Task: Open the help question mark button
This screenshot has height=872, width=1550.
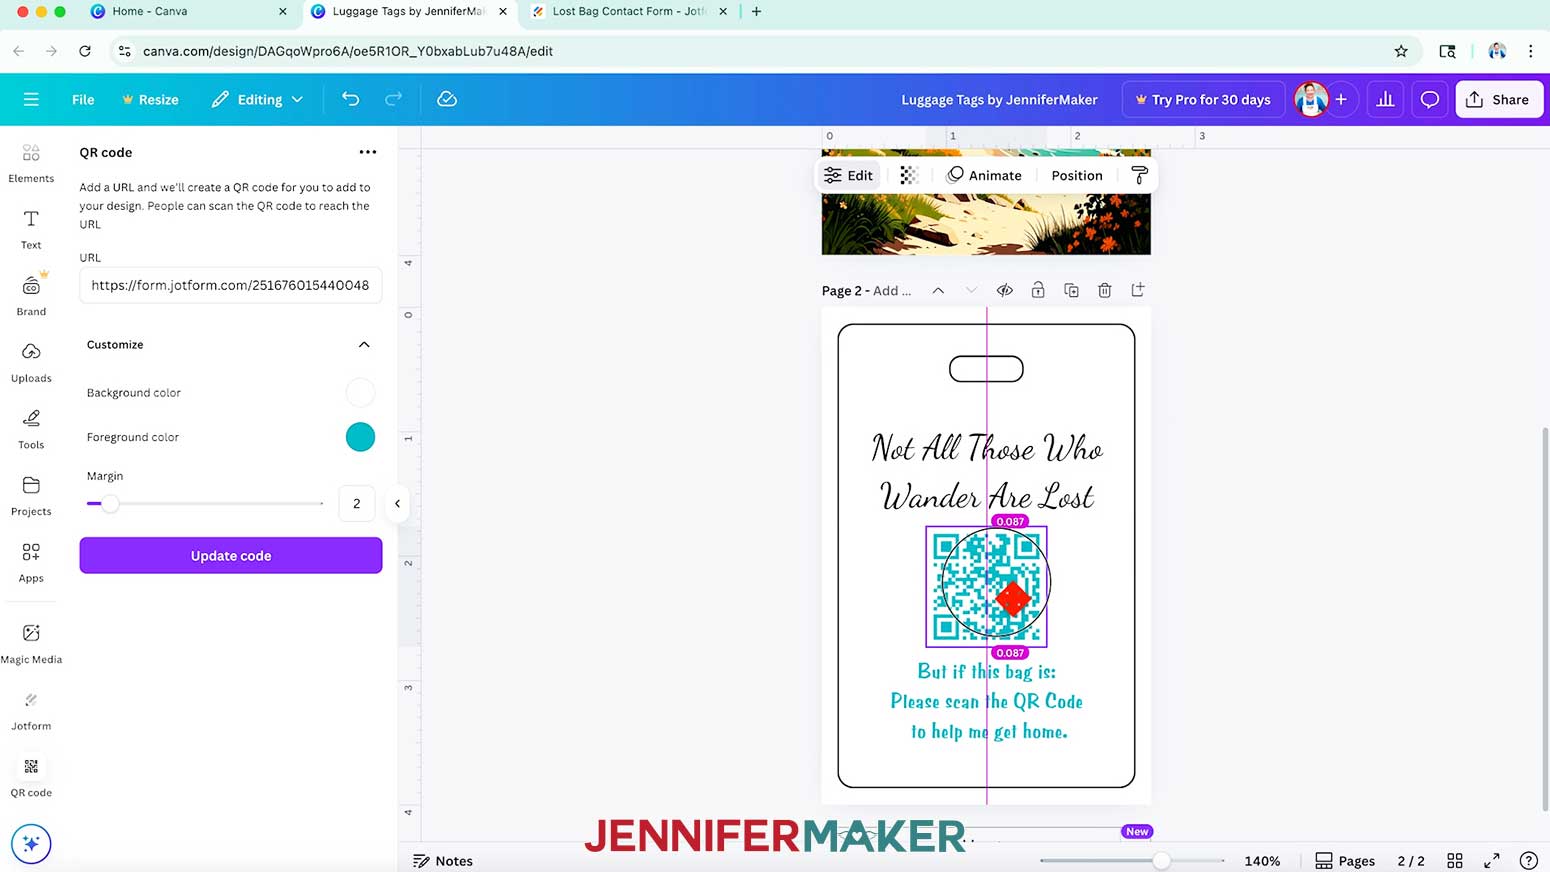Action: 1528,860
